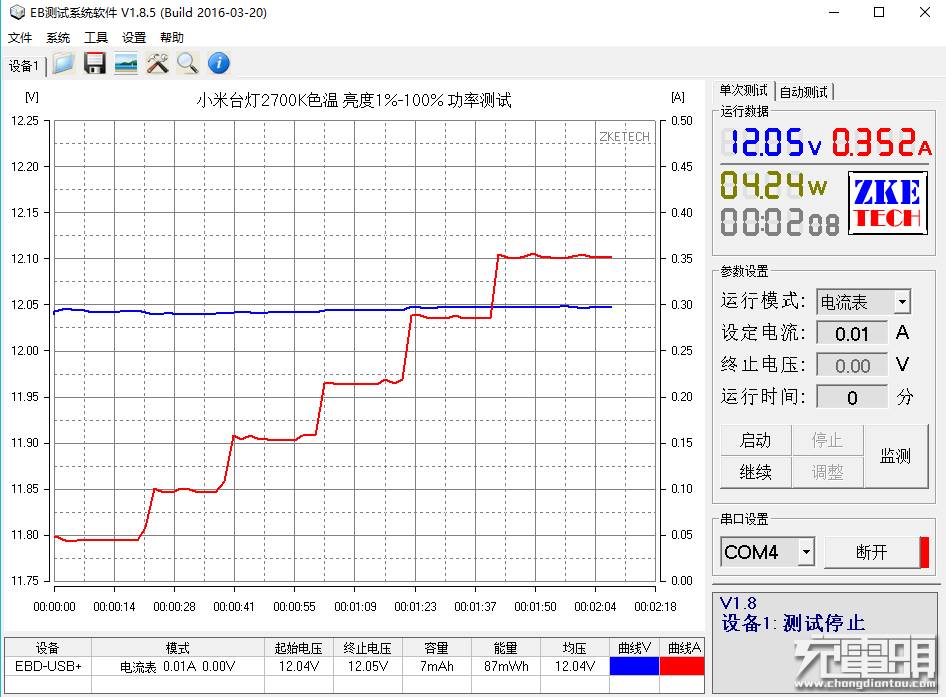Click the ZKE TECH logo
Image resolution: width=946 pixels, height=697 pixels.
888,203
